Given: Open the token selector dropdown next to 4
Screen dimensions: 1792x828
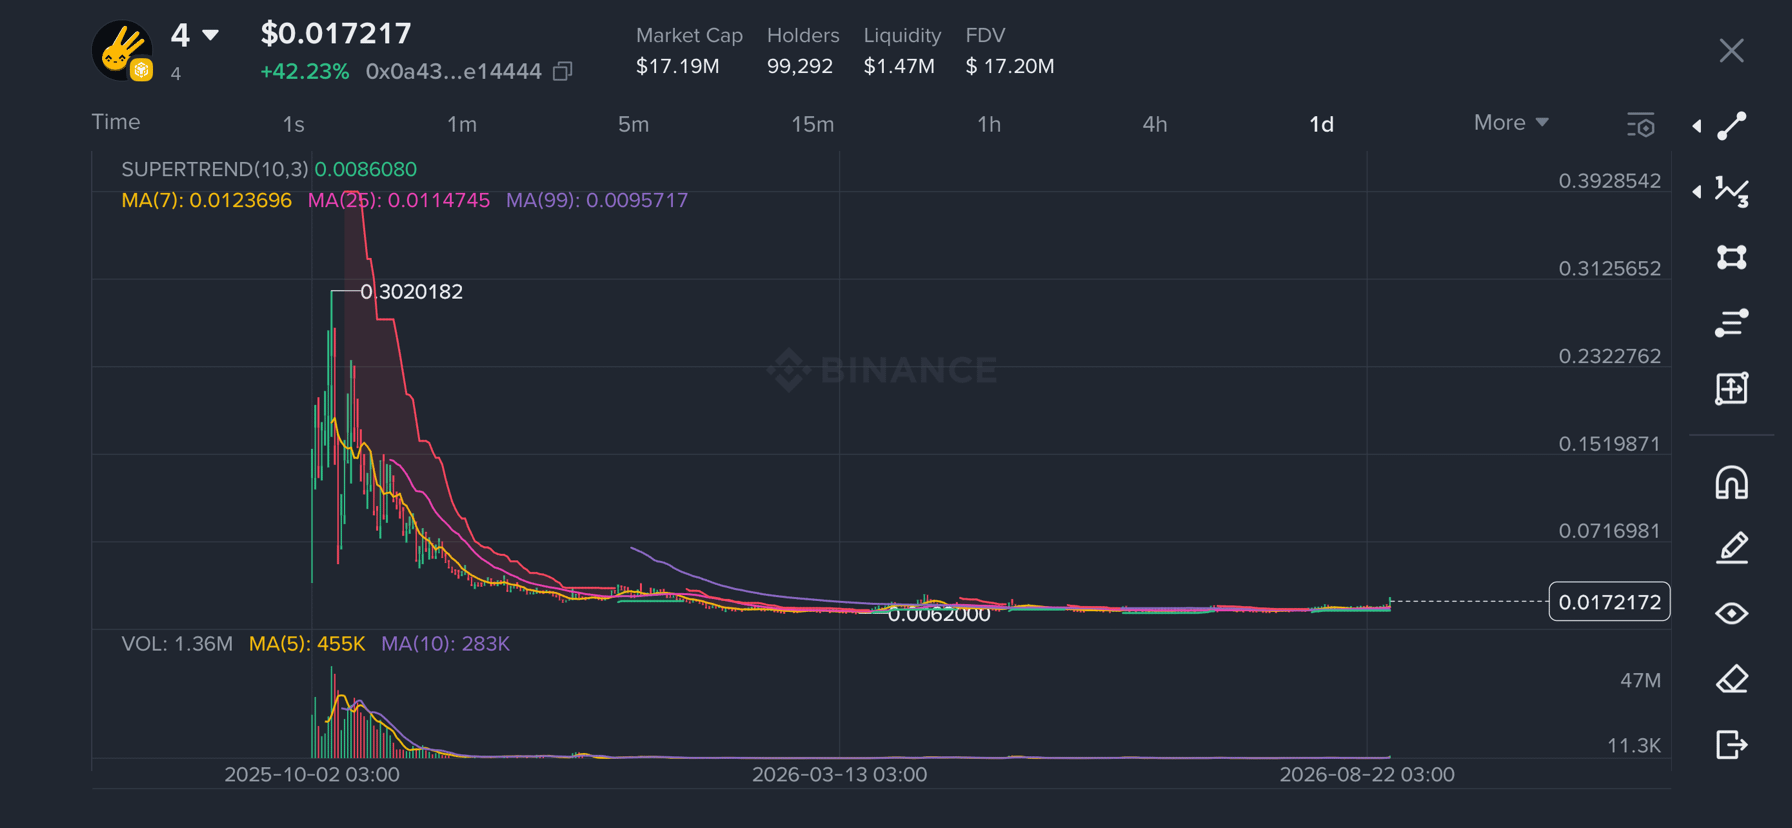Looking at the screenshot, I should [x=211, y=35].
